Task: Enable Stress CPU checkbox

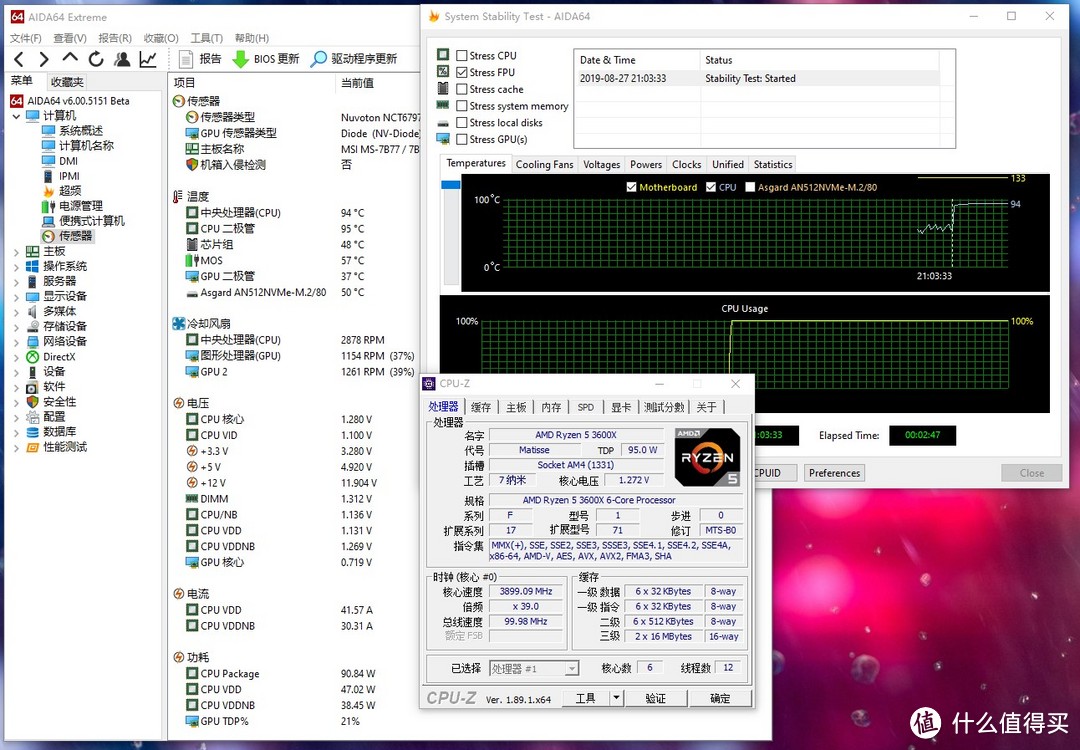Action: [x=462, y=56]
